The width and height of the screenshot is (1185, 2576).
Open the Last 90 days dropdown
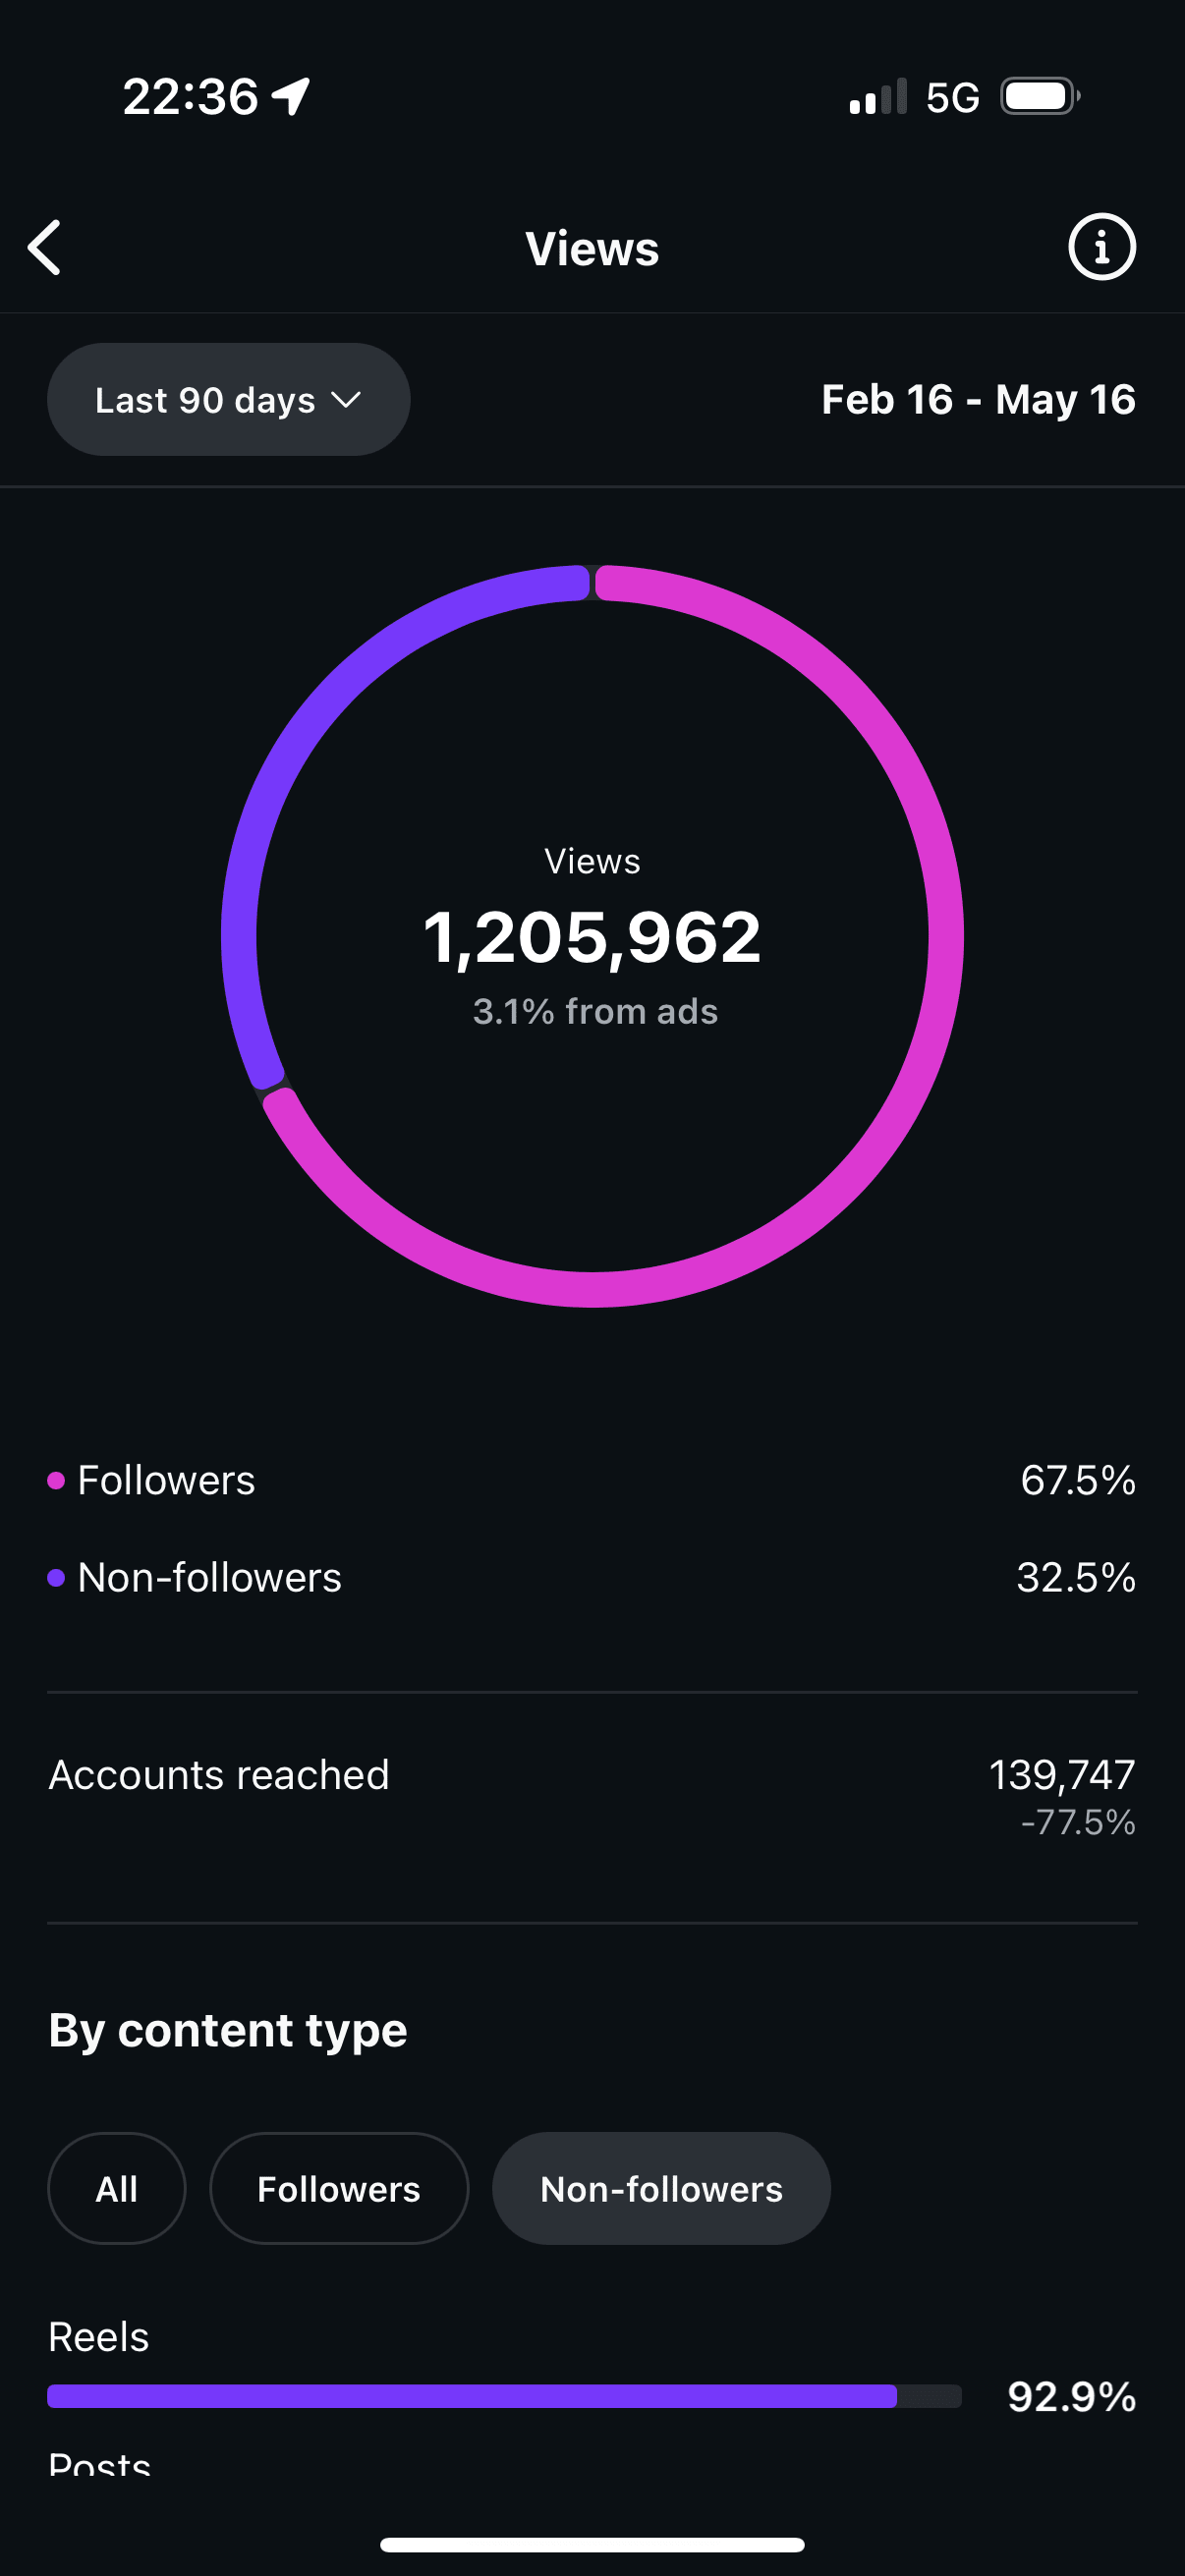(228, 400)
